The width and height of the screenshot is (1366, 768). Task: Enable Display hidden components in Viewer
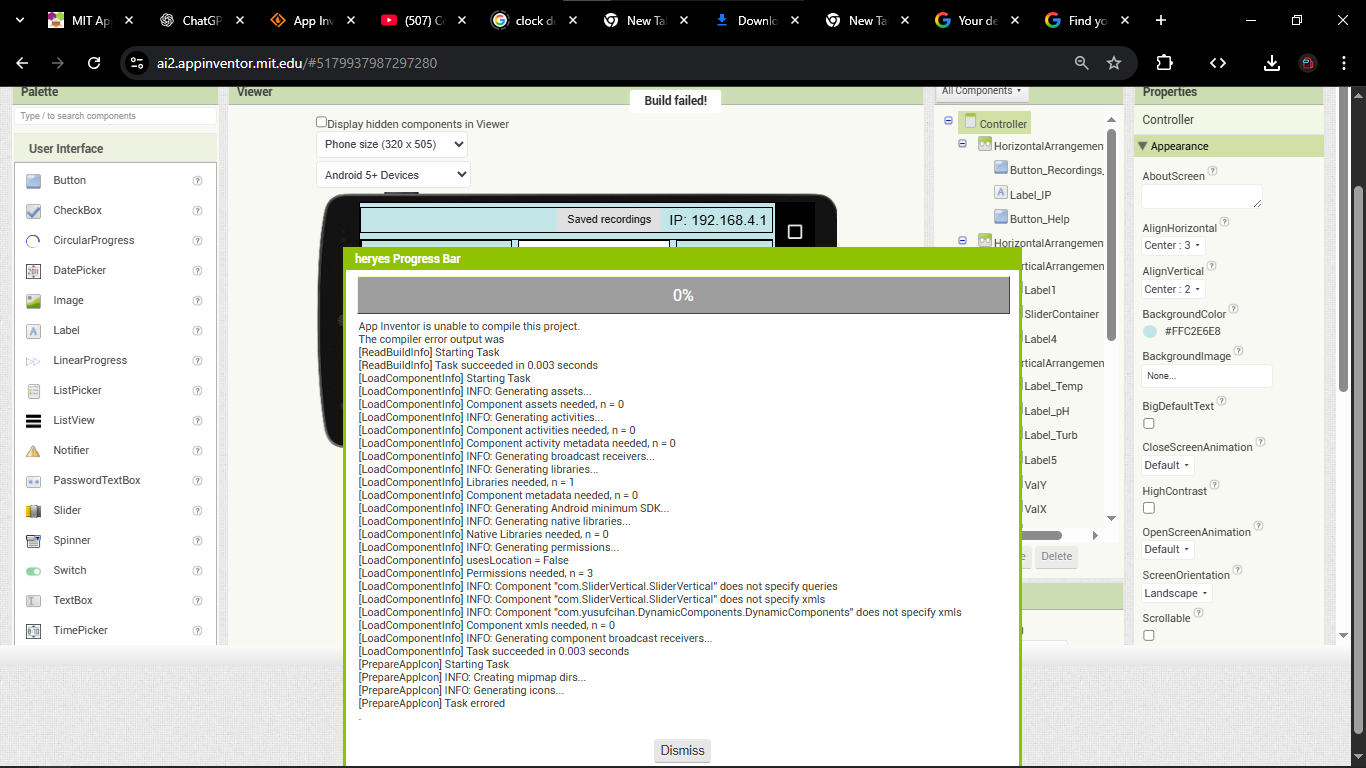[x=322, y=123]
